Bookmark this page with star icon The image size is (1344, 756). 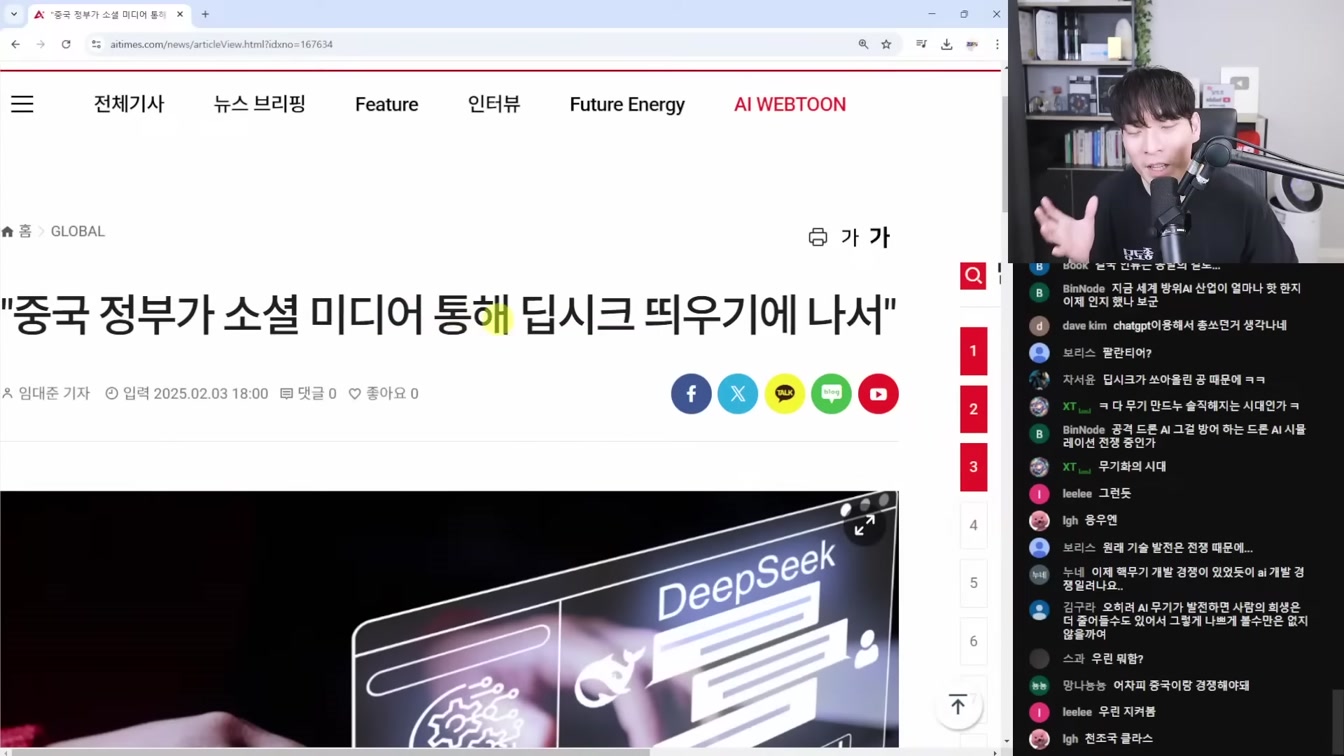[886, 44]
